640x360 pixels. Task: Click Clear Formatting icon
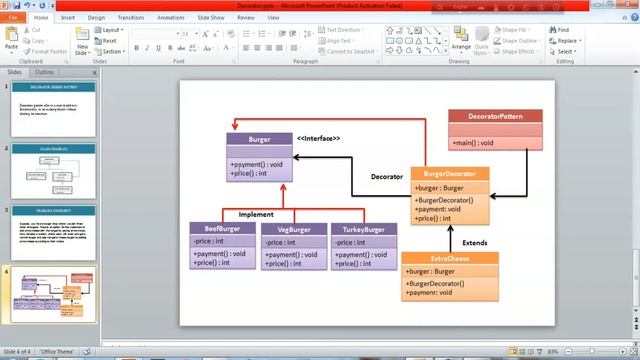pyautogui.click(x=231, y=34)
